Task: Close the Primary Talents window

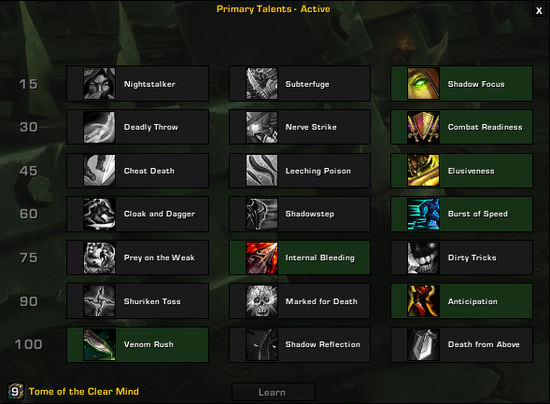Action: (539, 11)
